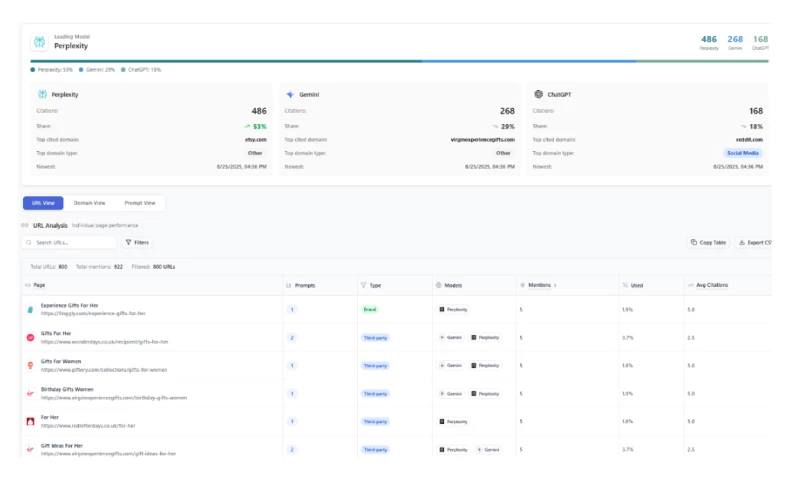Viewport: 800px width, 480px height.
Task: Focus the Search URLs input field
Action: coord(69,243)
